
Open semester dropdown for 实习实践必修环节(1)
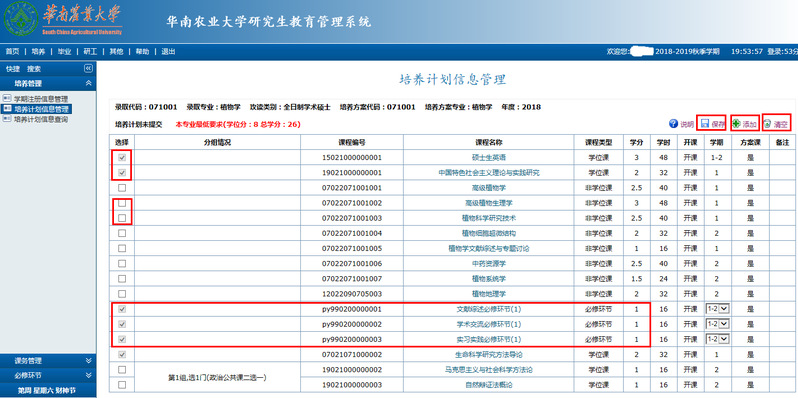[718, 339]
